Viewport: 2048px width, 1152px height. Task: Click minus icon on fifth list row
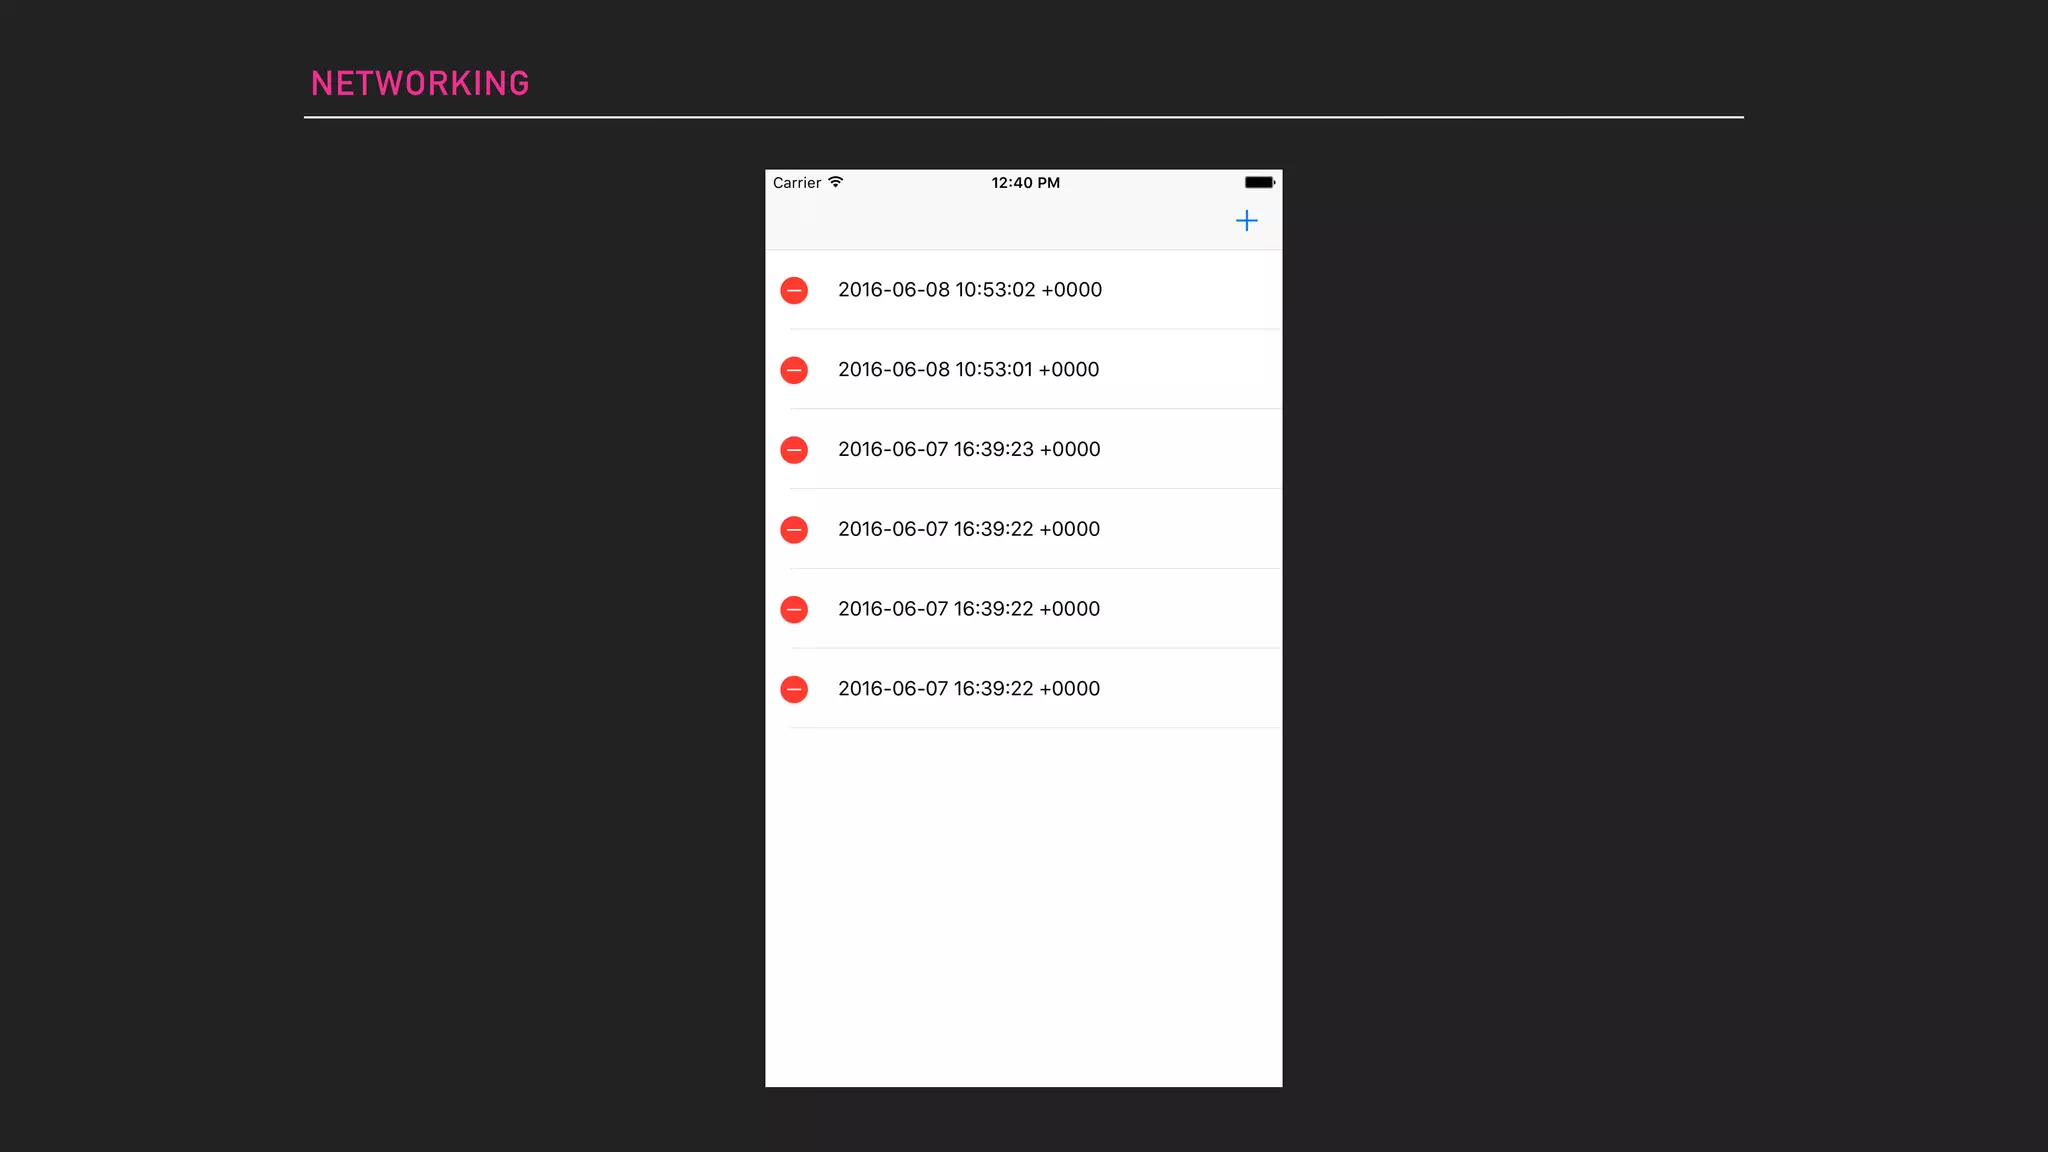pos(794,609)
